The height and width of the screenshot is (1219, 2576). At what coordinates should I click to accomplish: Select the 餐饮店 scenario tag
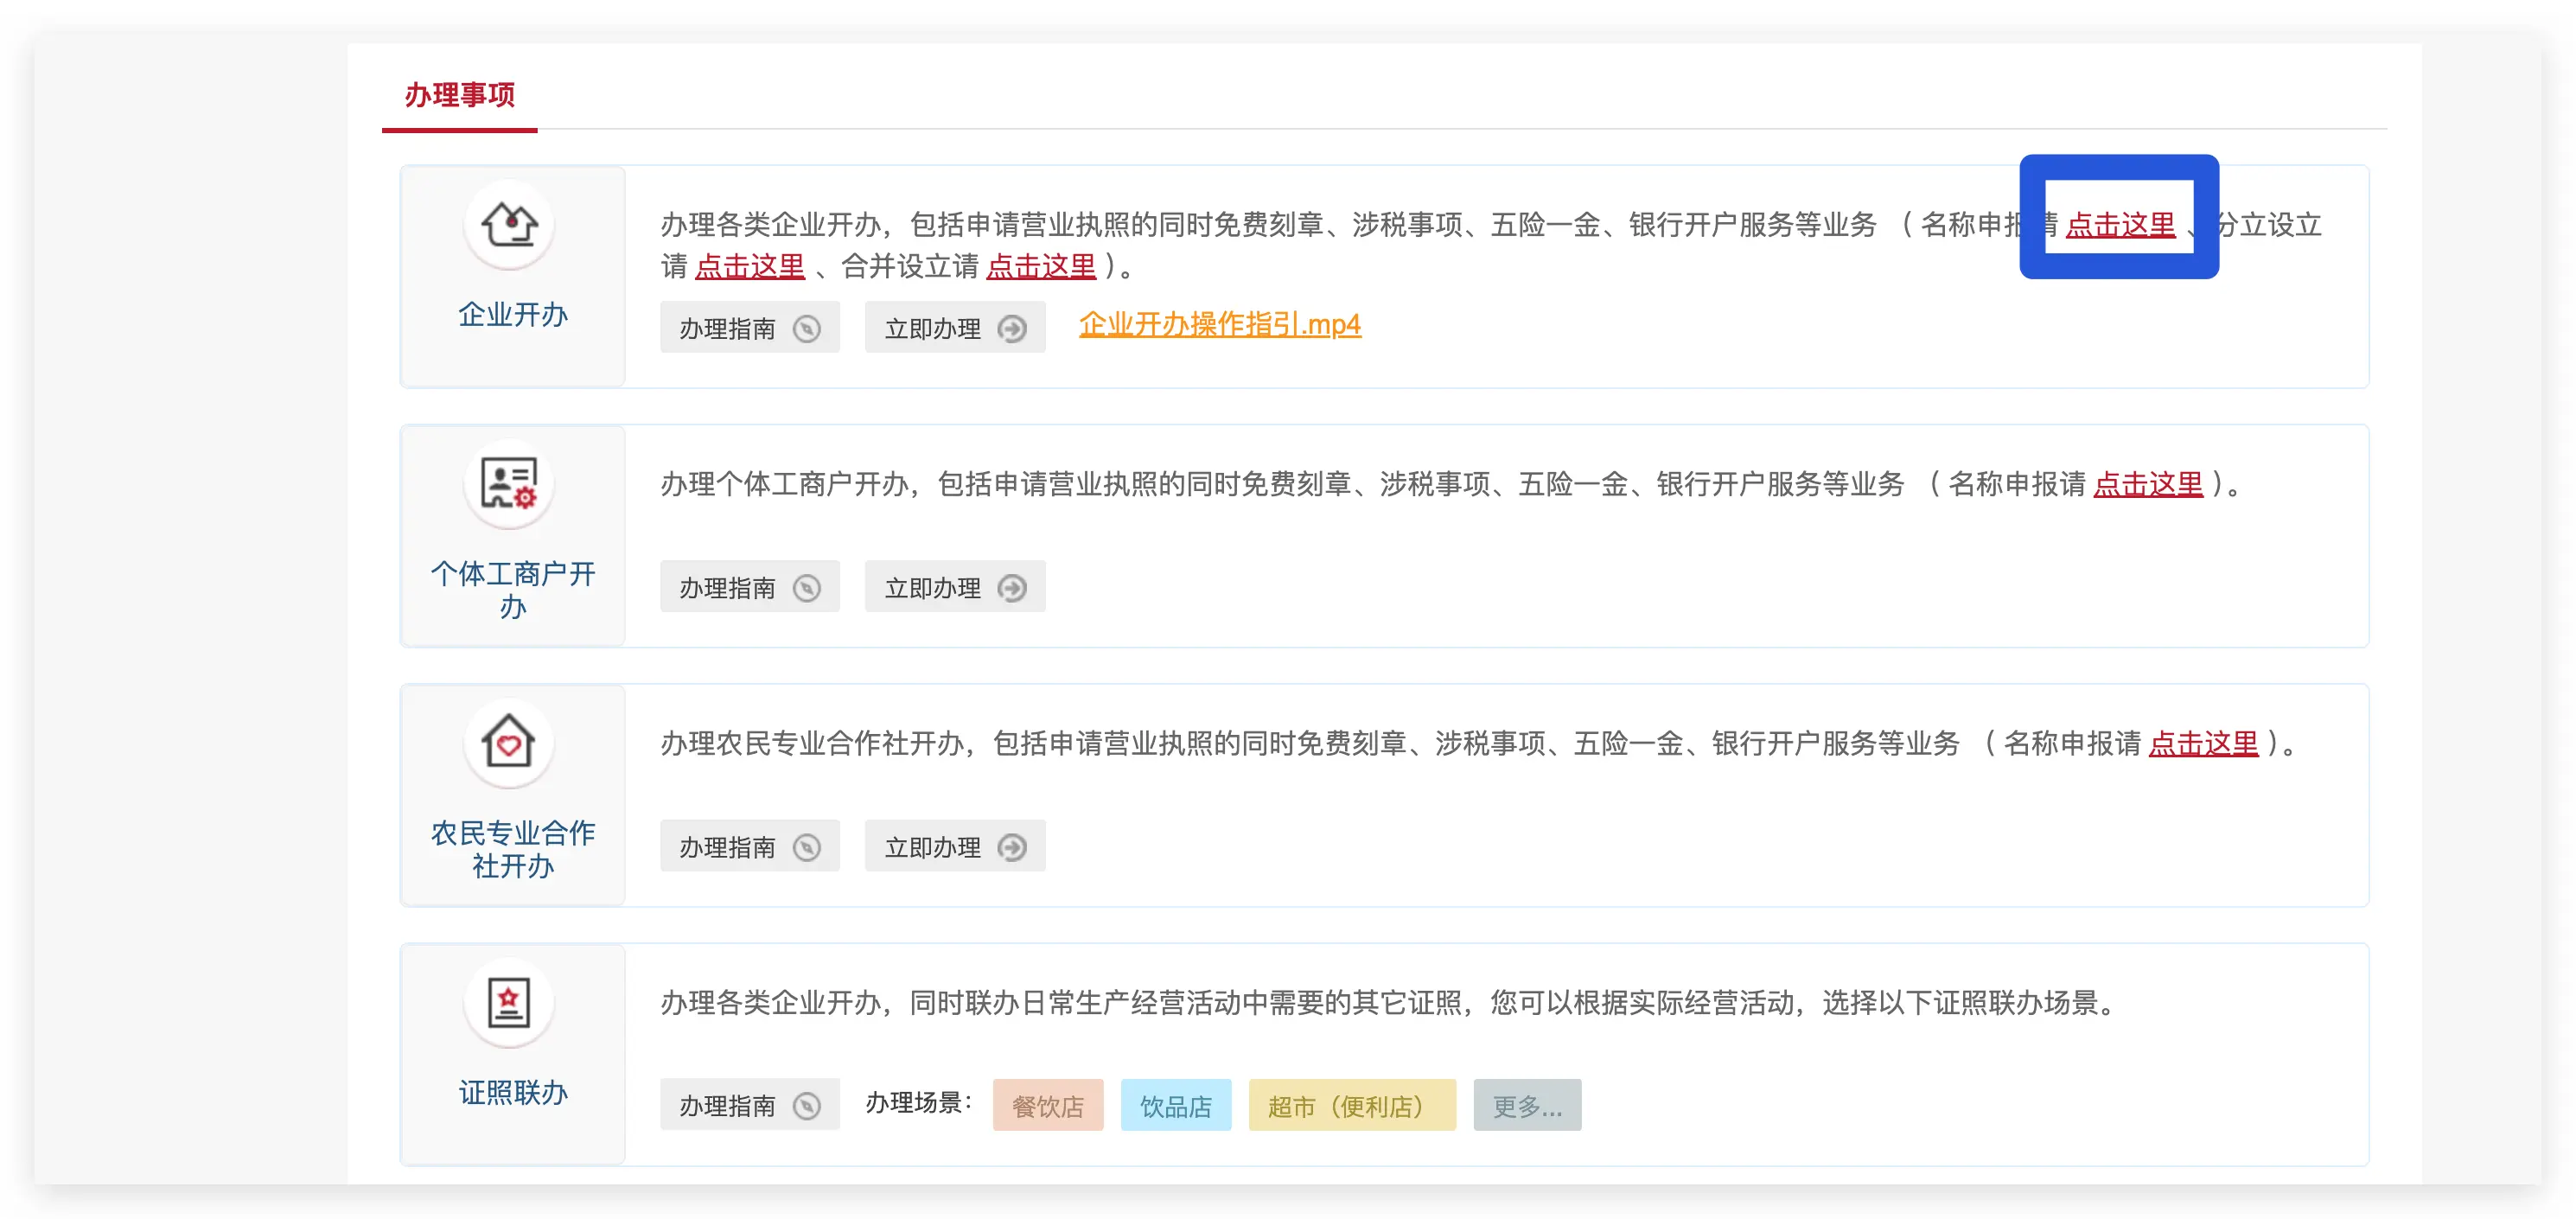click(x=1048, y=1105)
